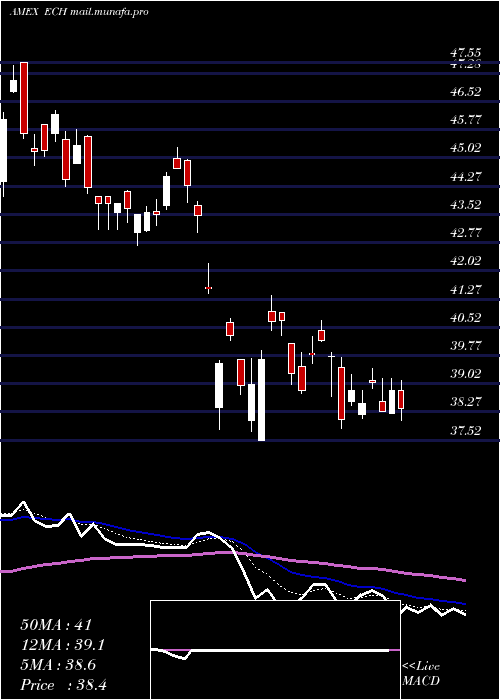Screen dimensions: 500x700
Task: Click the 41.27 price axis label
Action: click(x=466, y=290)
